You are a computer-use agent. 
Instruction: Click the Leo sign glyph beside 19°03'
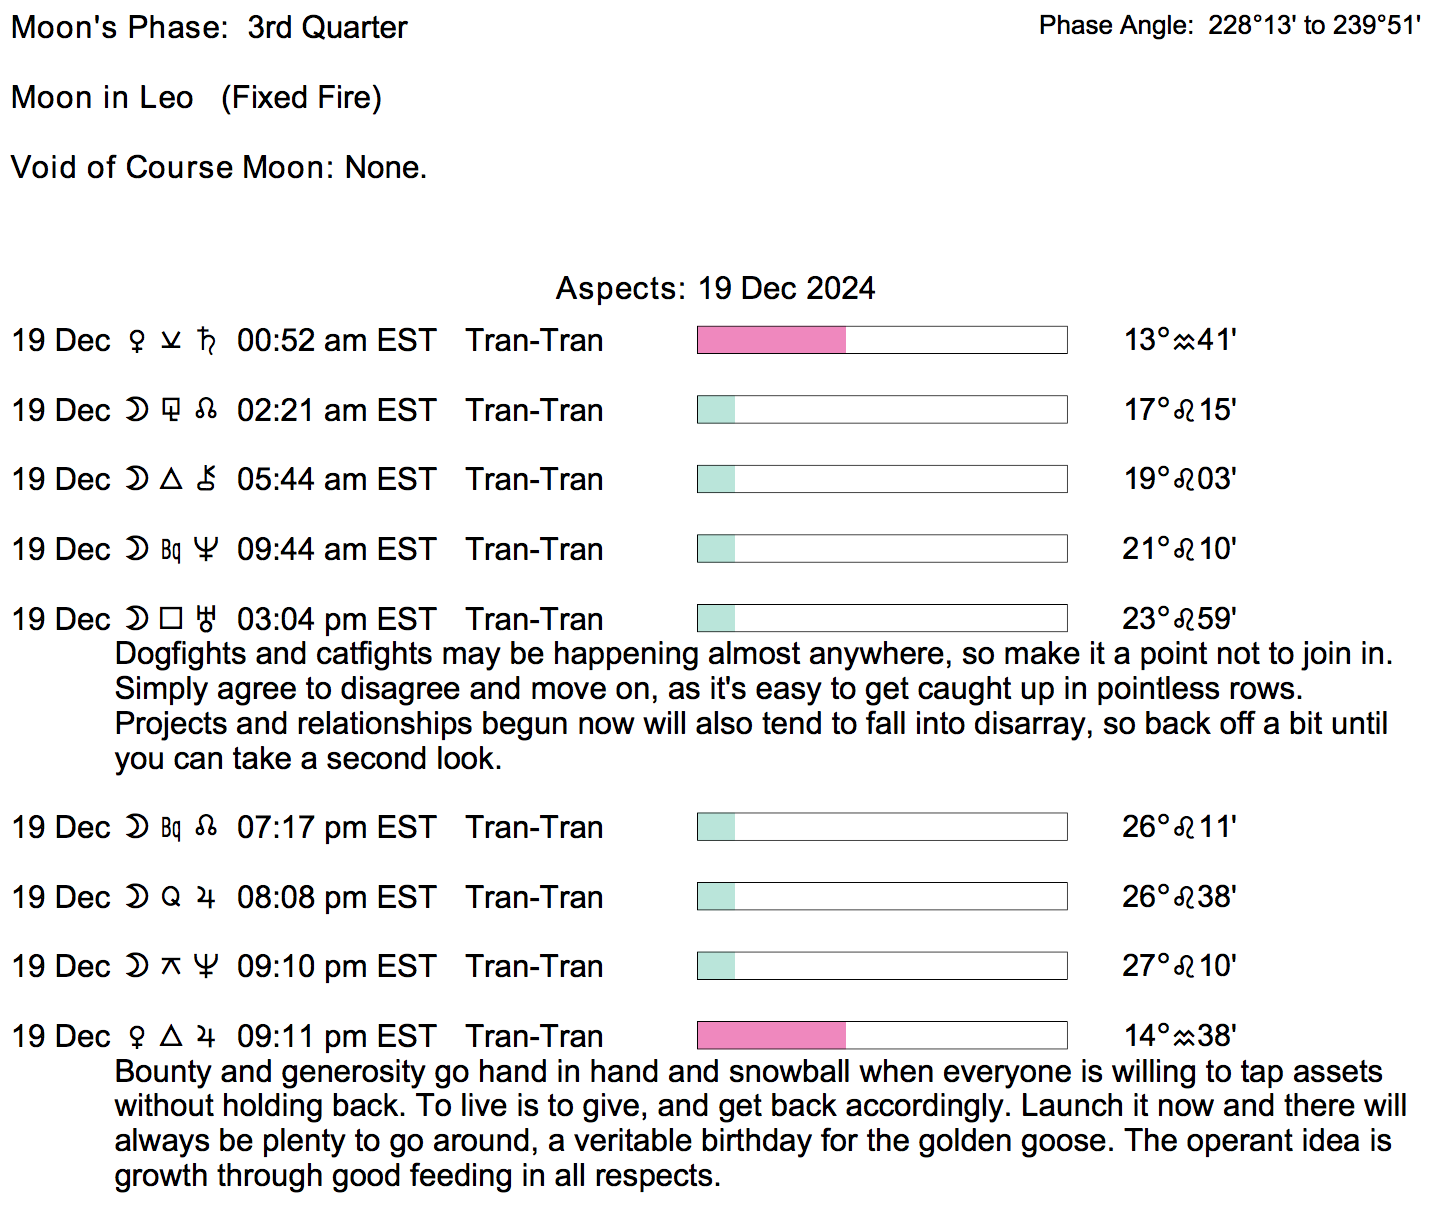pos(1184,480)
